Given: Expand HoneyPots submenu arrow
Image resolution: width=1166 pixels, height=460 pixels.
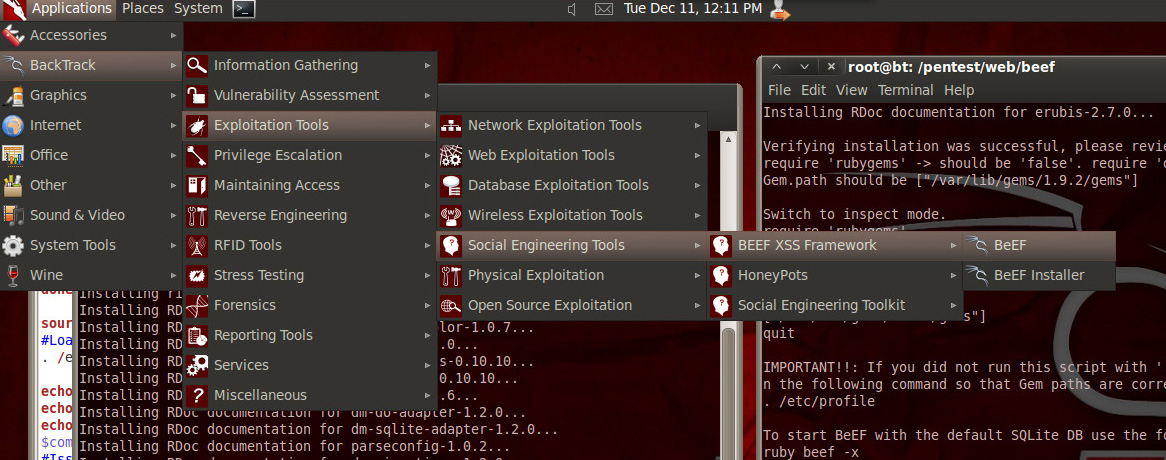Looking at the screenshot, I should [x=951, y=276].
